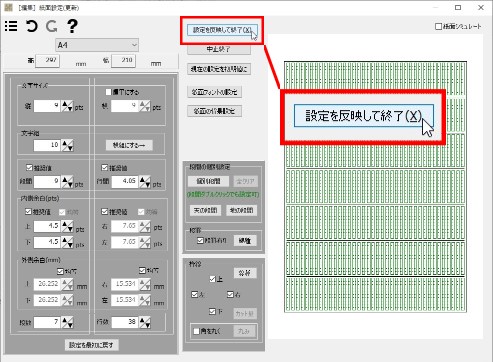Click the greyed カット線 button
Viewport: 493px width, 362px height.
(245, 314)
